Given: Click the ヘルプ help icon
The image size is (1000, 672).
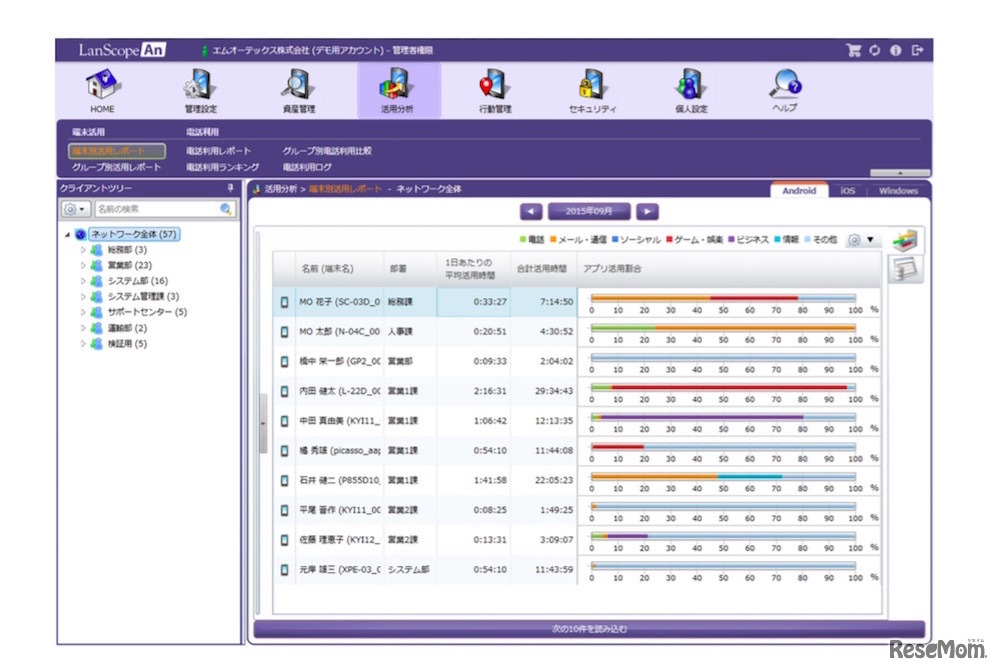Looking at the screenshot, I should click(785, 90).
